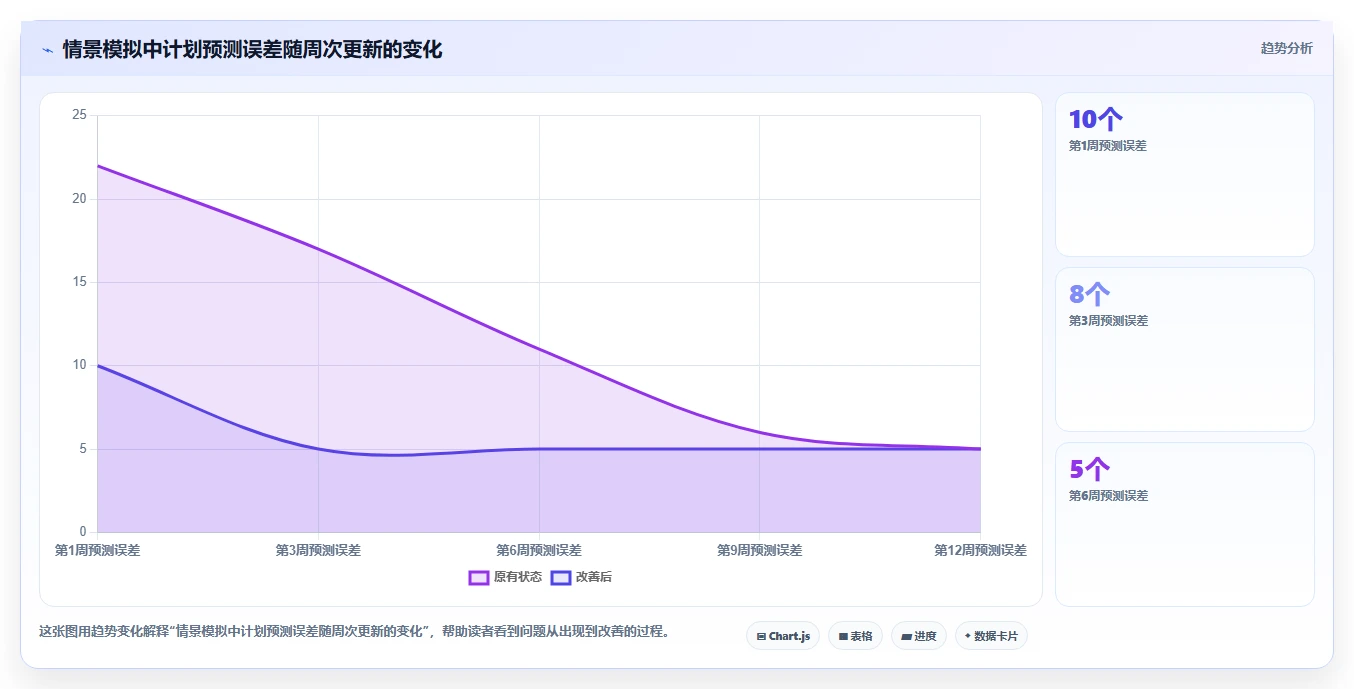Click the icon inside the 进度 chip

pos(906,636)
